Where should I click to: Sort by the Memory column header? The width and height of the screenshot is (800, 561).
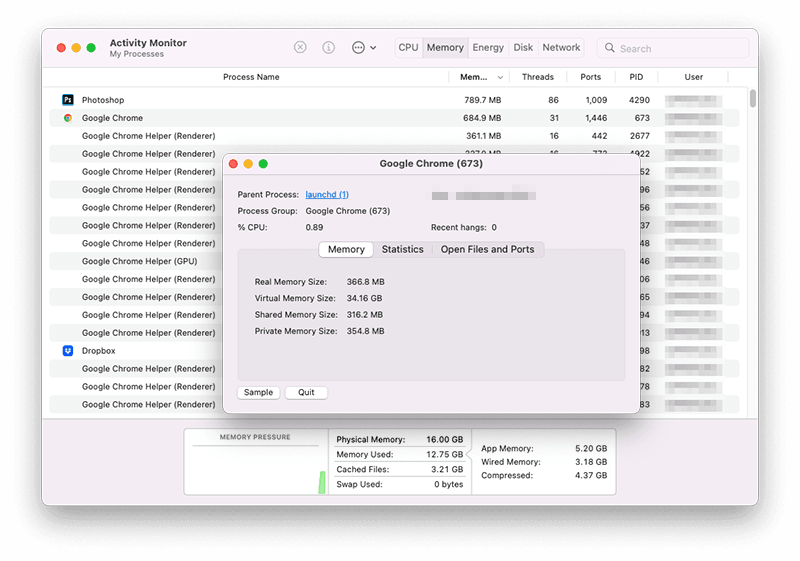coord(478,77)
